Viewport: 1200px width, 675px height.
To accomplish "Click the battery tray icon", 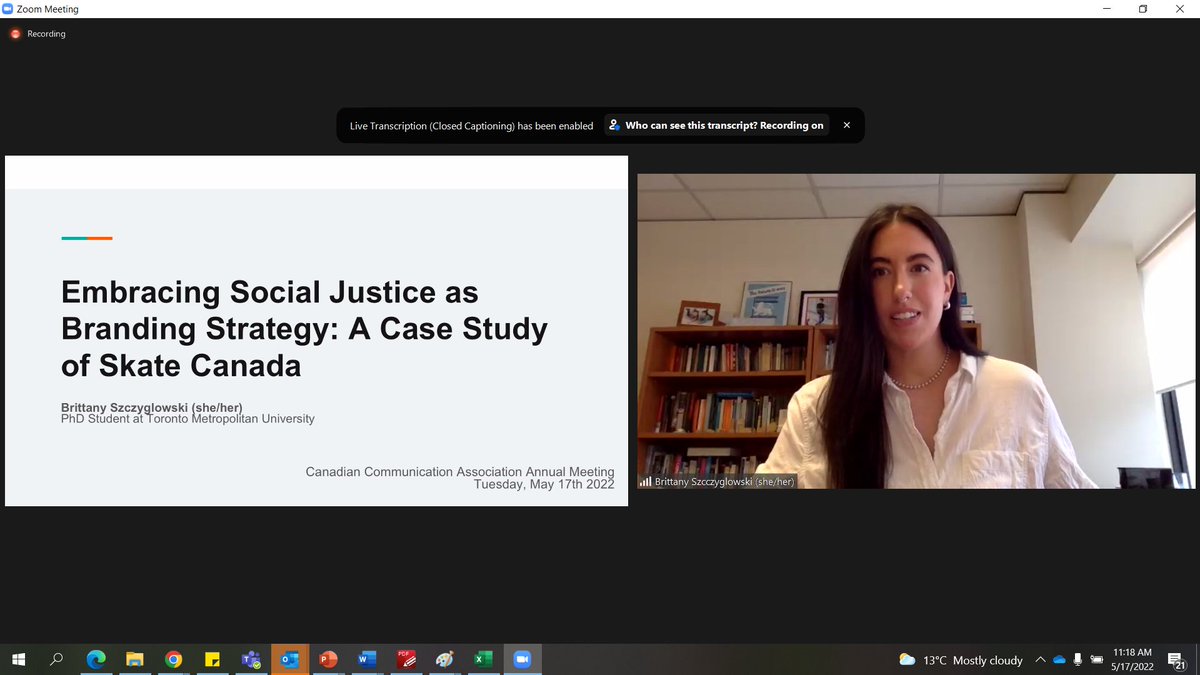I will click(x=1096, y=660).
